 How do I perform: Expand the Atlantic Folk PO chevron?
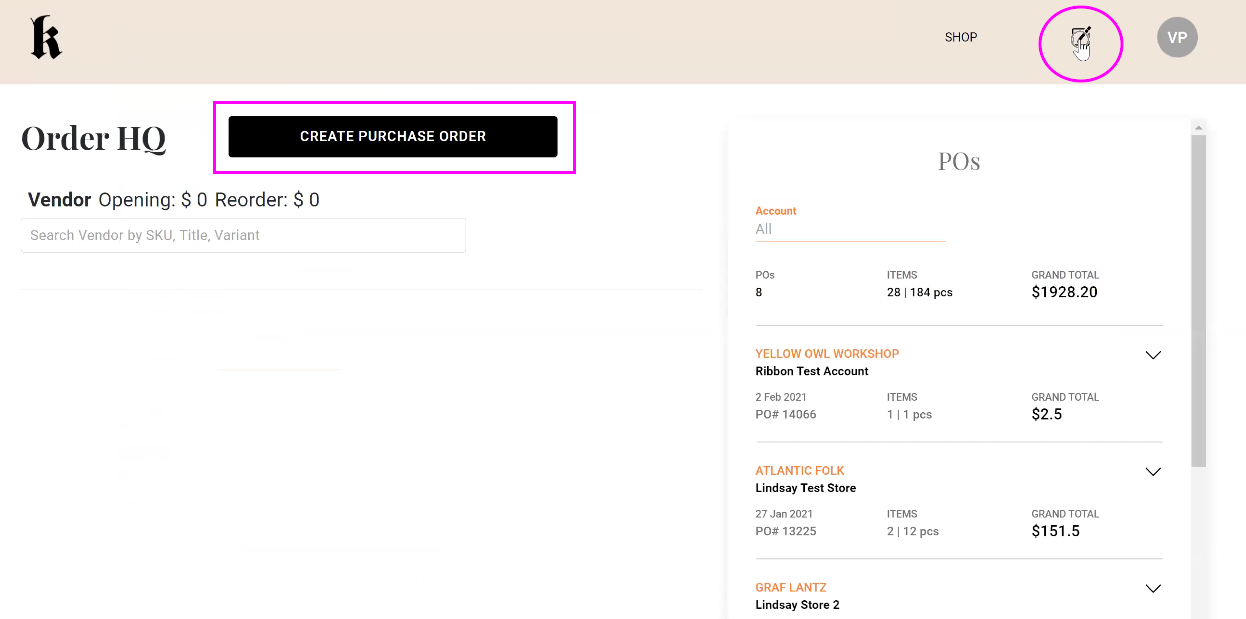pyautogui.click(x=1153, y=472)
